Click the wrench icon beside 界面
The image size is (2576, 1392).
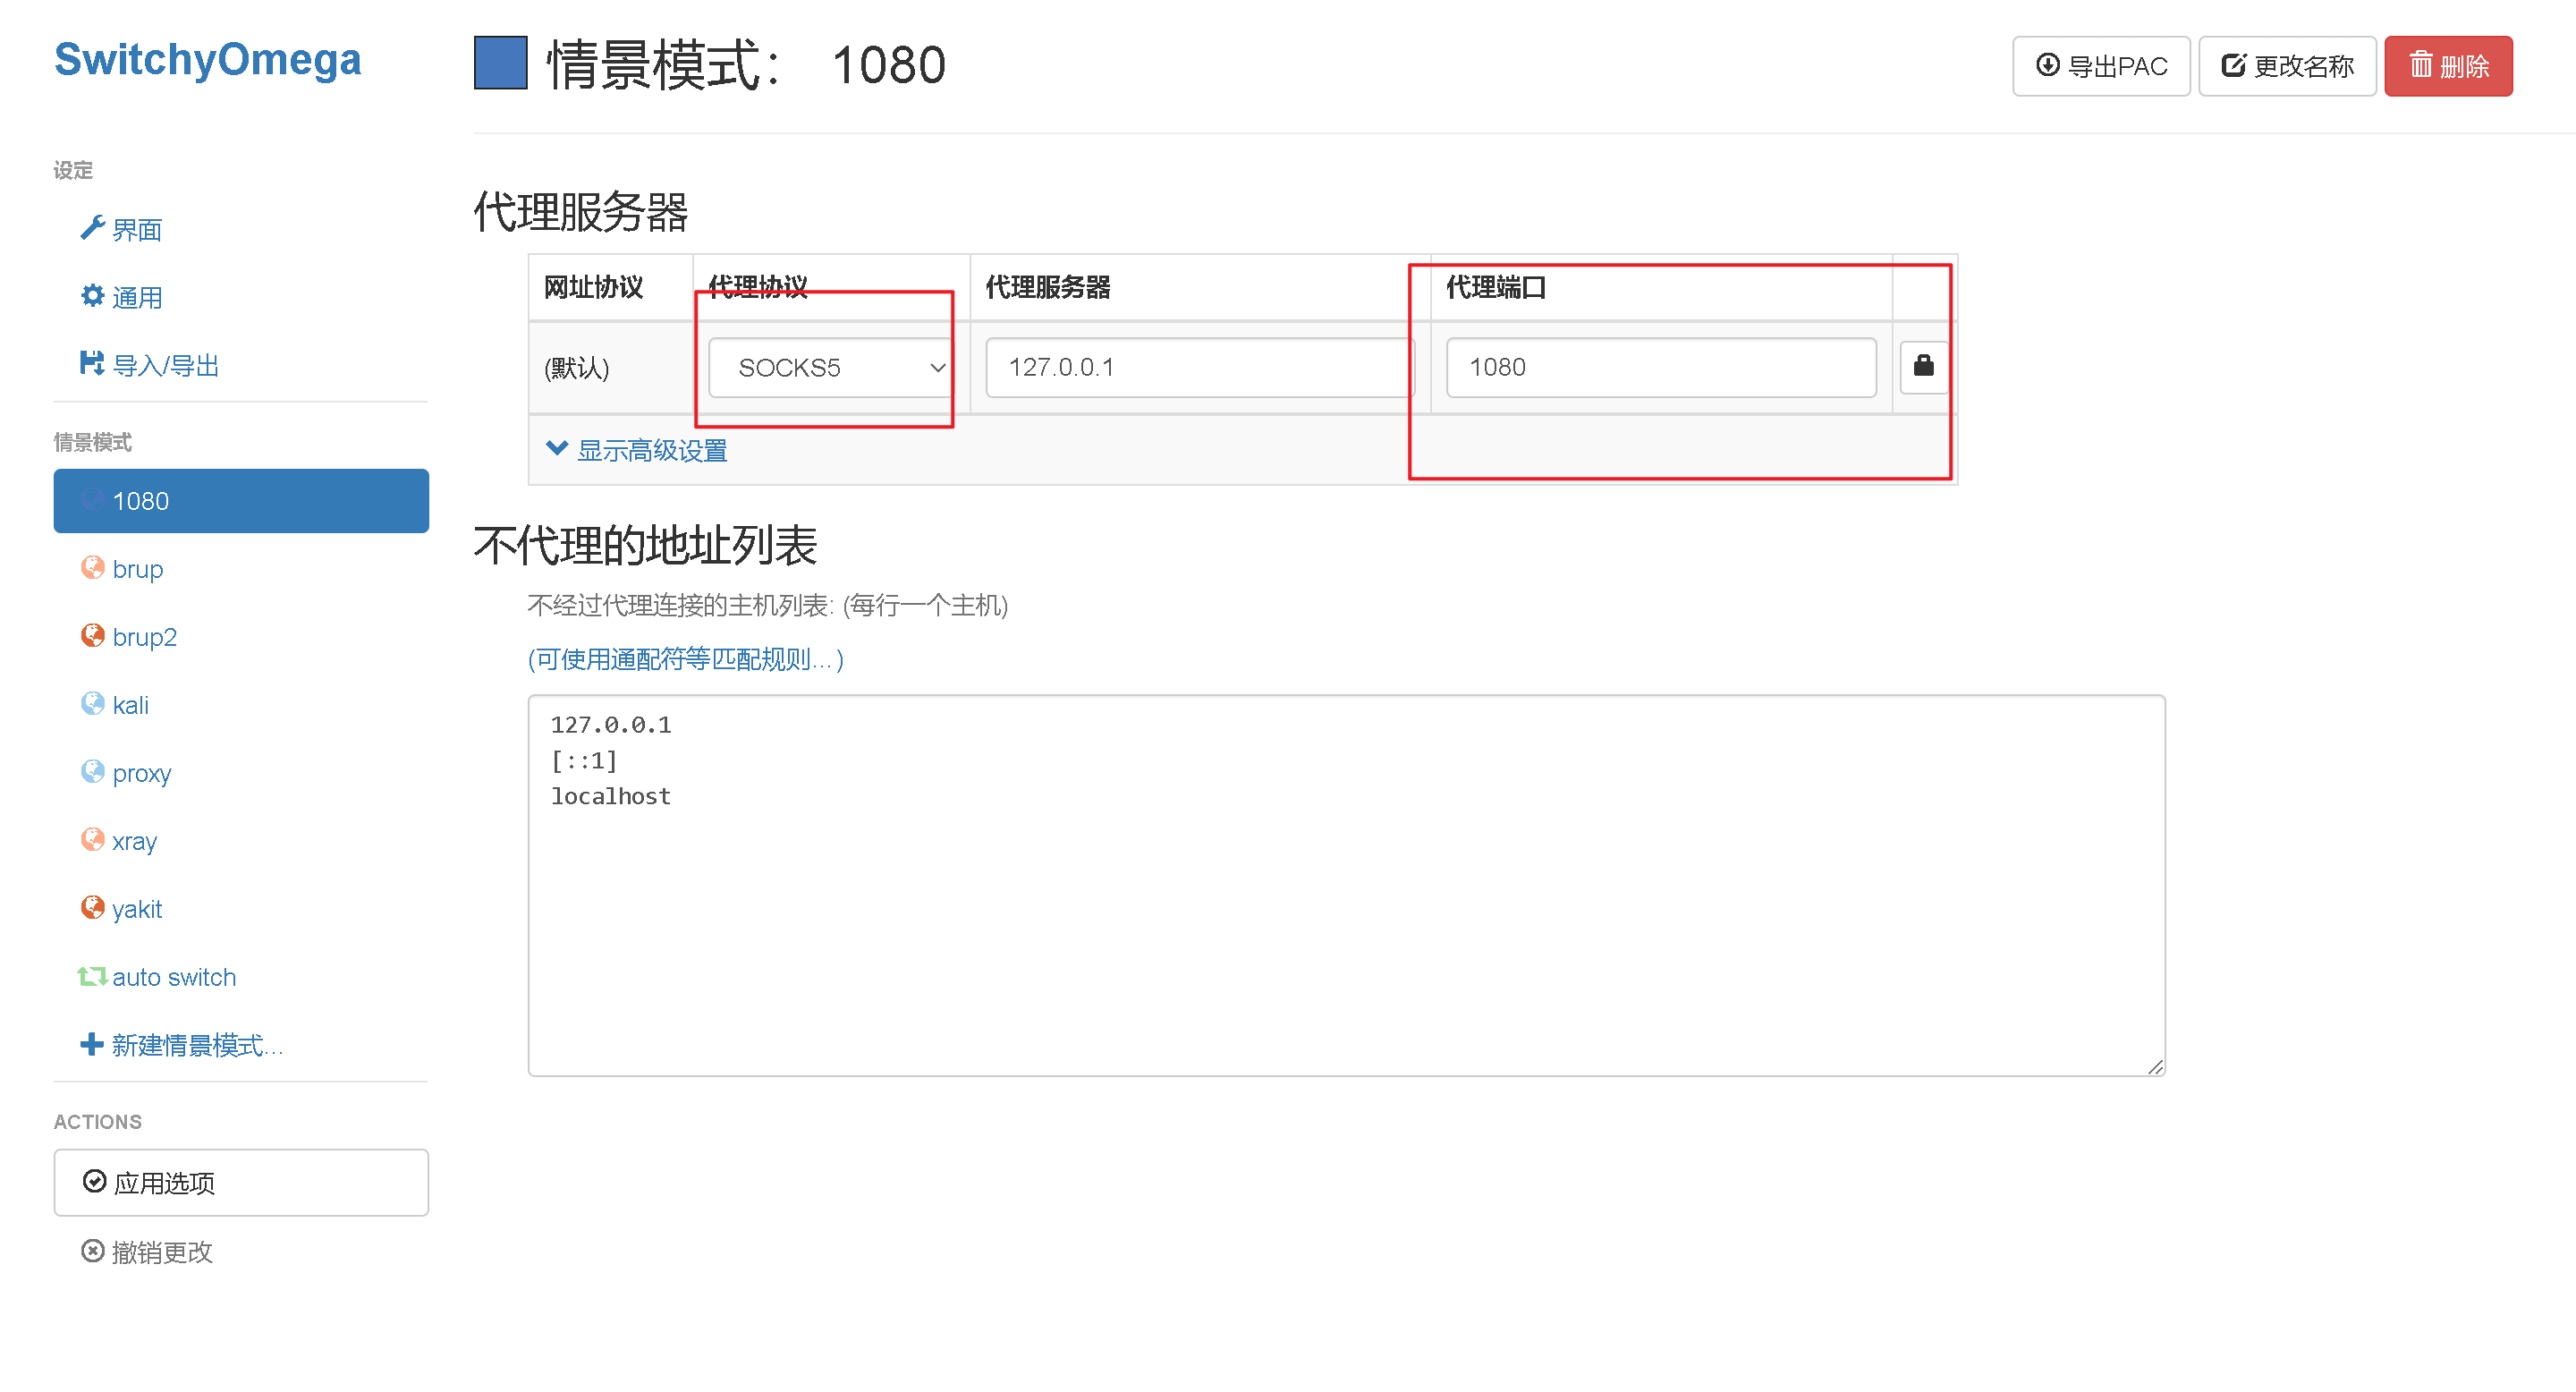pyautogui.click(x=92, y=228)
